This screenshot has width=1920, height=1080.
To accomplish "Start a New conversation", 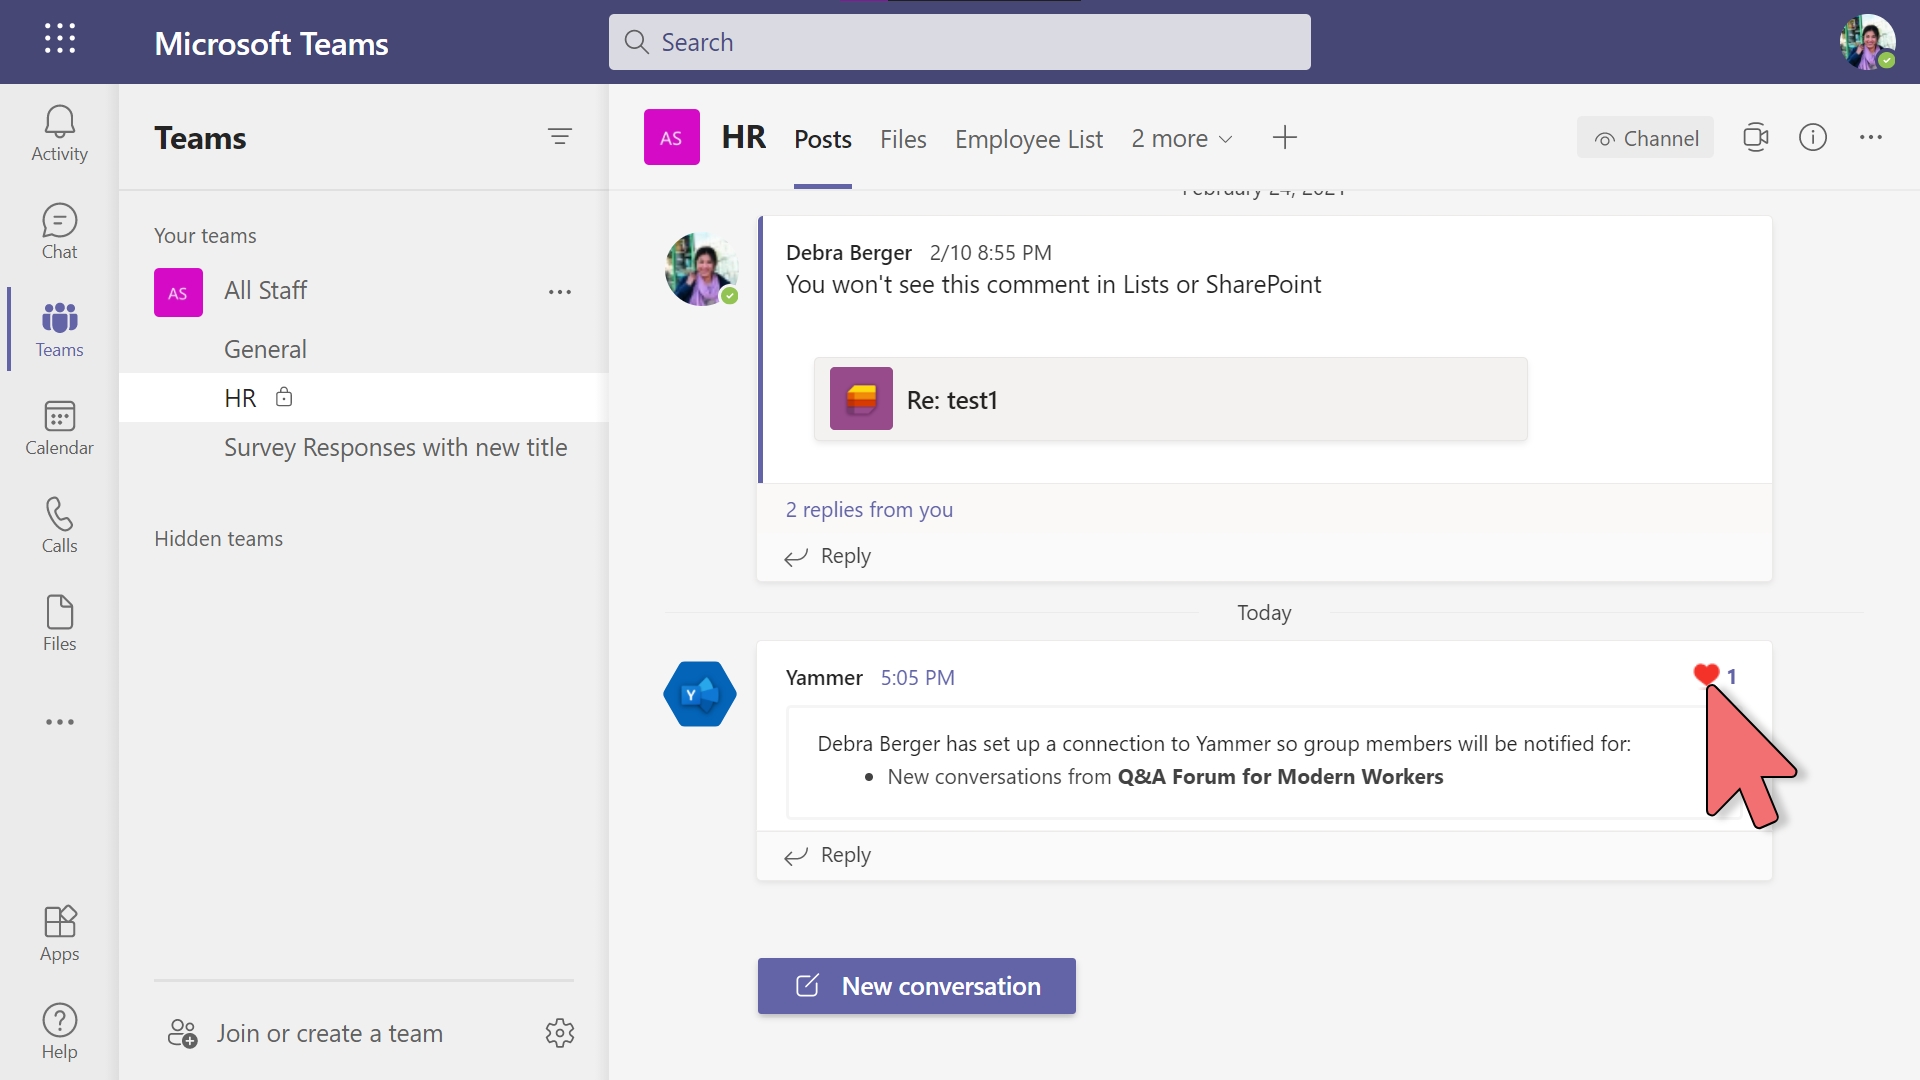I will (917, 986).
